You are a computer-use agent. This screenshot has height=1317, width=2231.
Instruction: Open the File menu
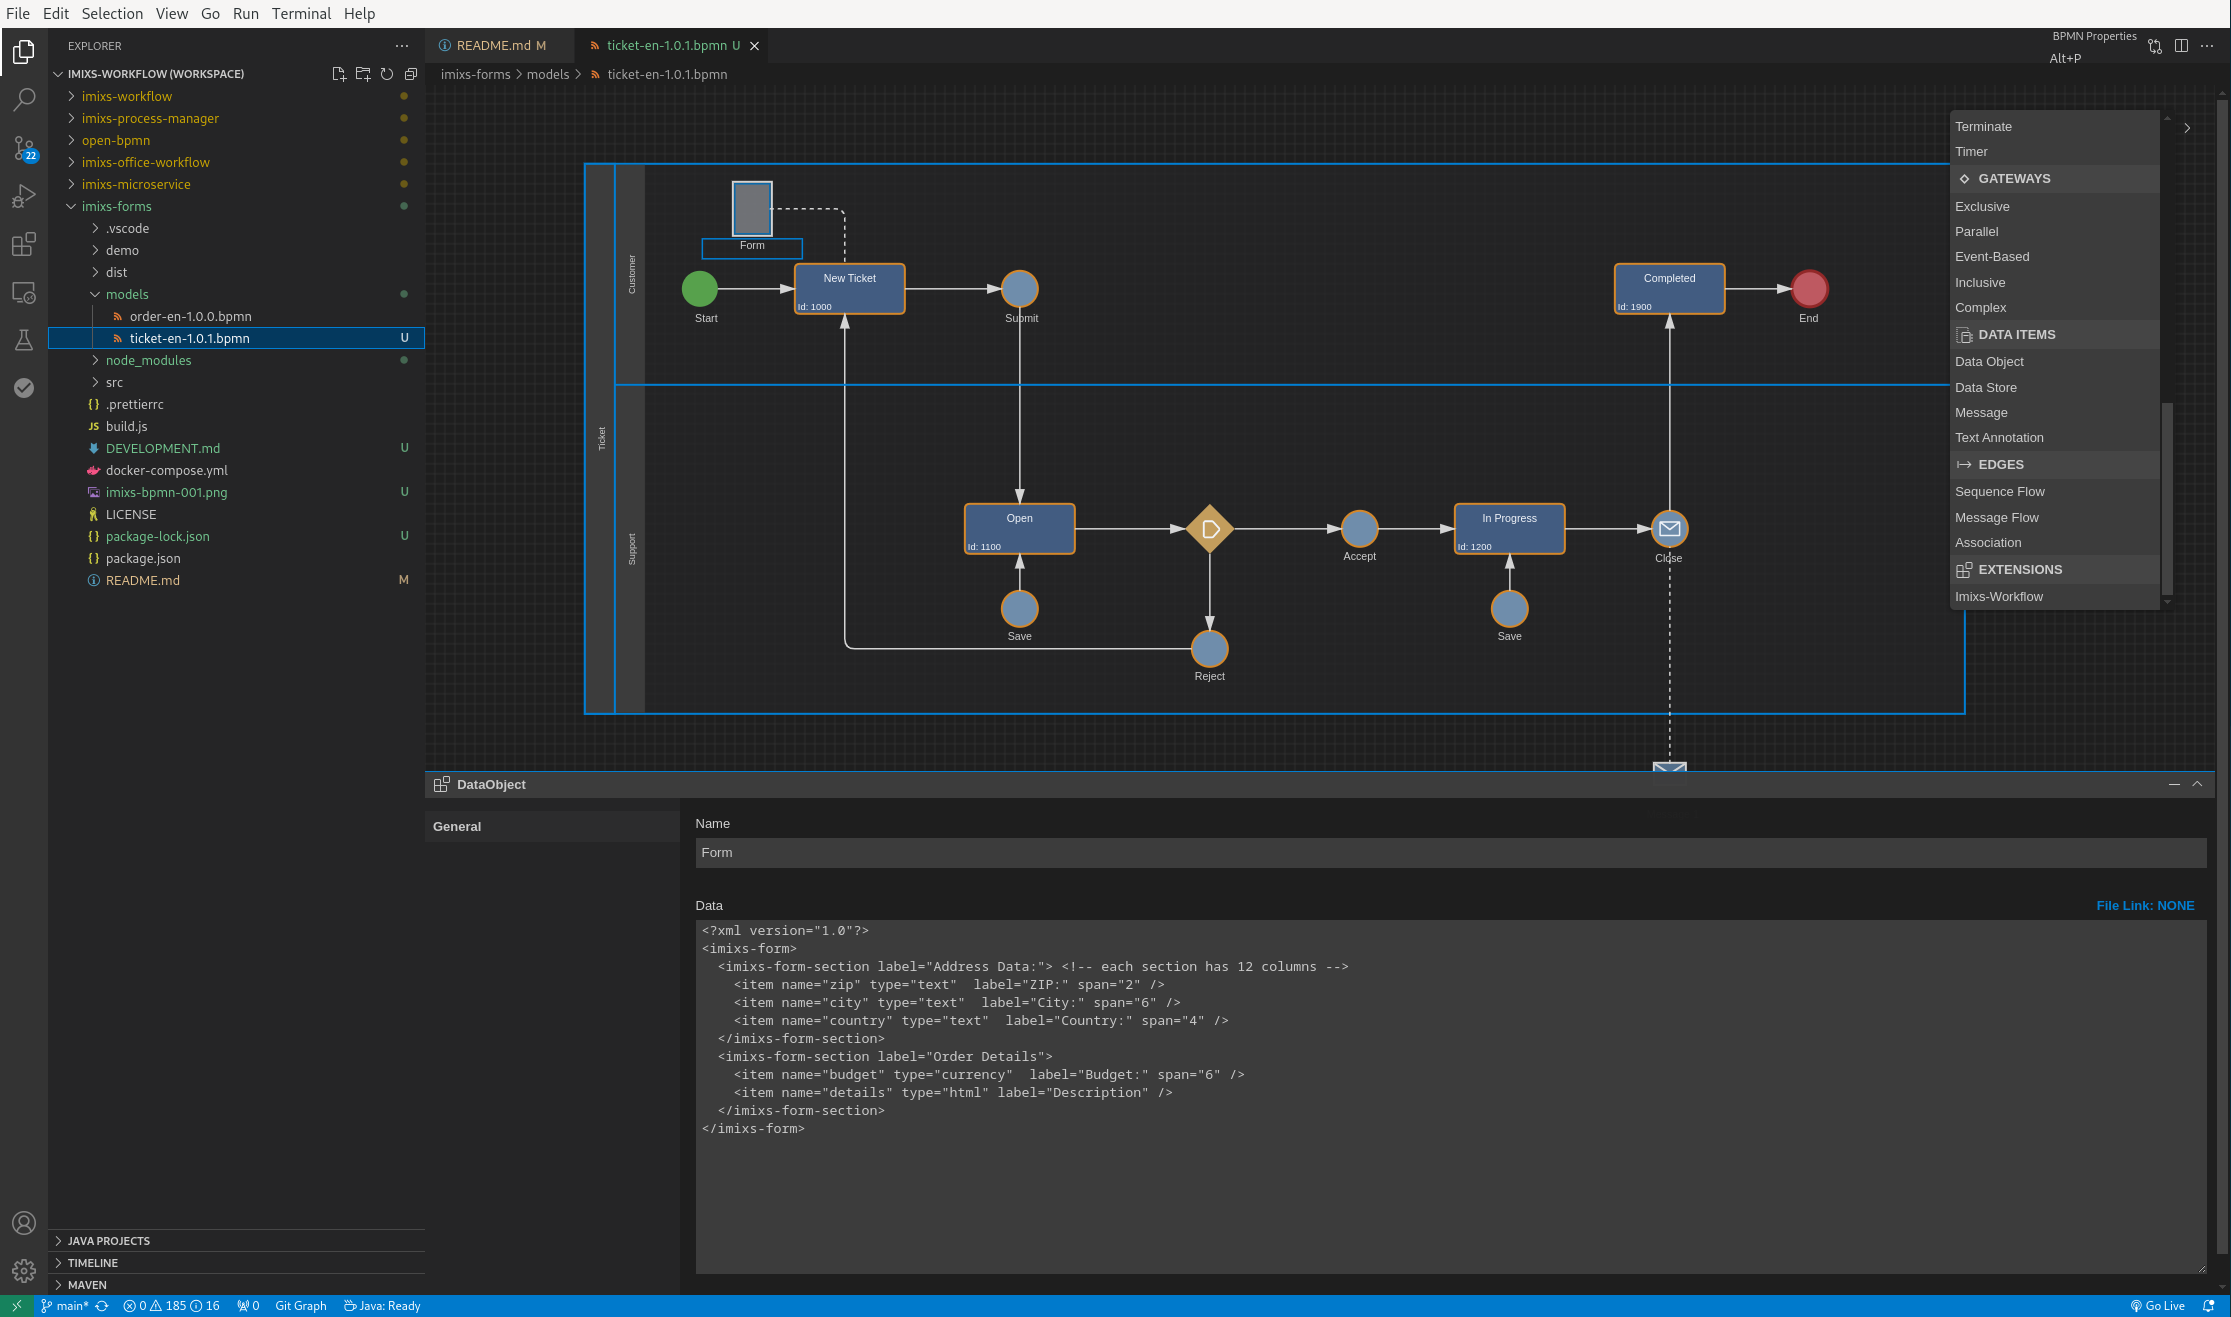coord(18,14)
